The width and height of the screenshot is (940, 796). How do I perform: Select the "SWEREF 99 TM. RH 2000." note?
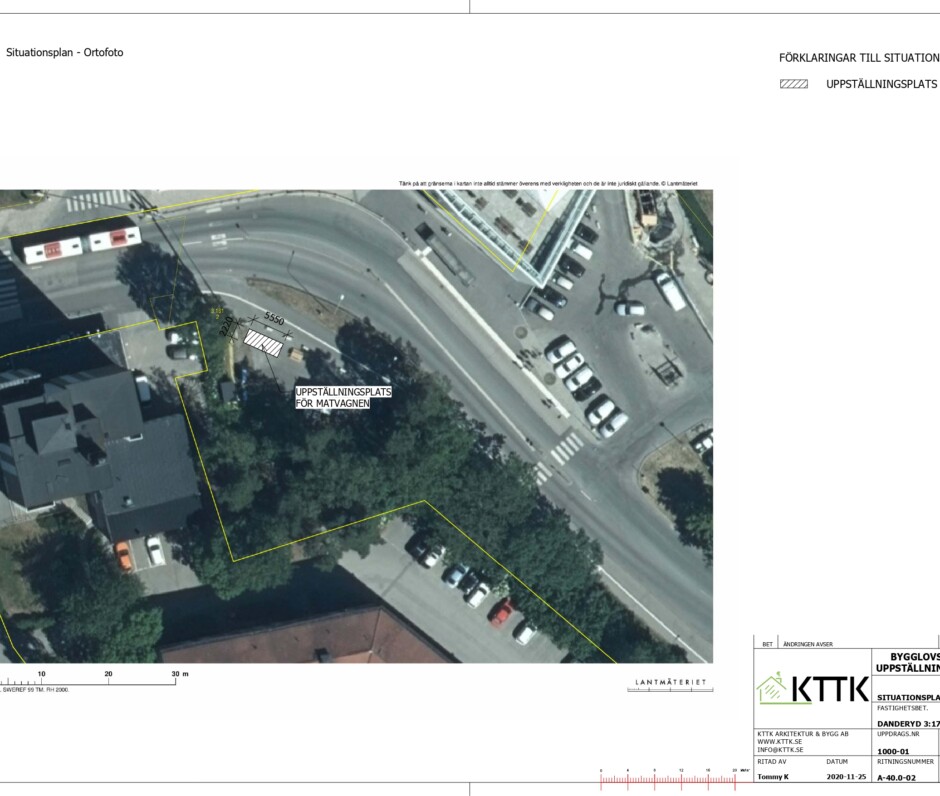coord(35,690)
